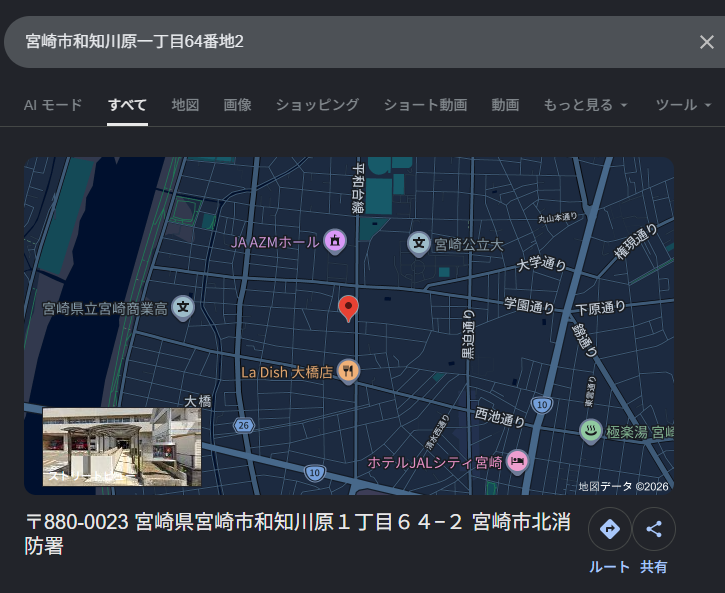The image size is (725, 593).
Task: Click the JA AZMホール purple venue marker
Action: pos(335,241)
